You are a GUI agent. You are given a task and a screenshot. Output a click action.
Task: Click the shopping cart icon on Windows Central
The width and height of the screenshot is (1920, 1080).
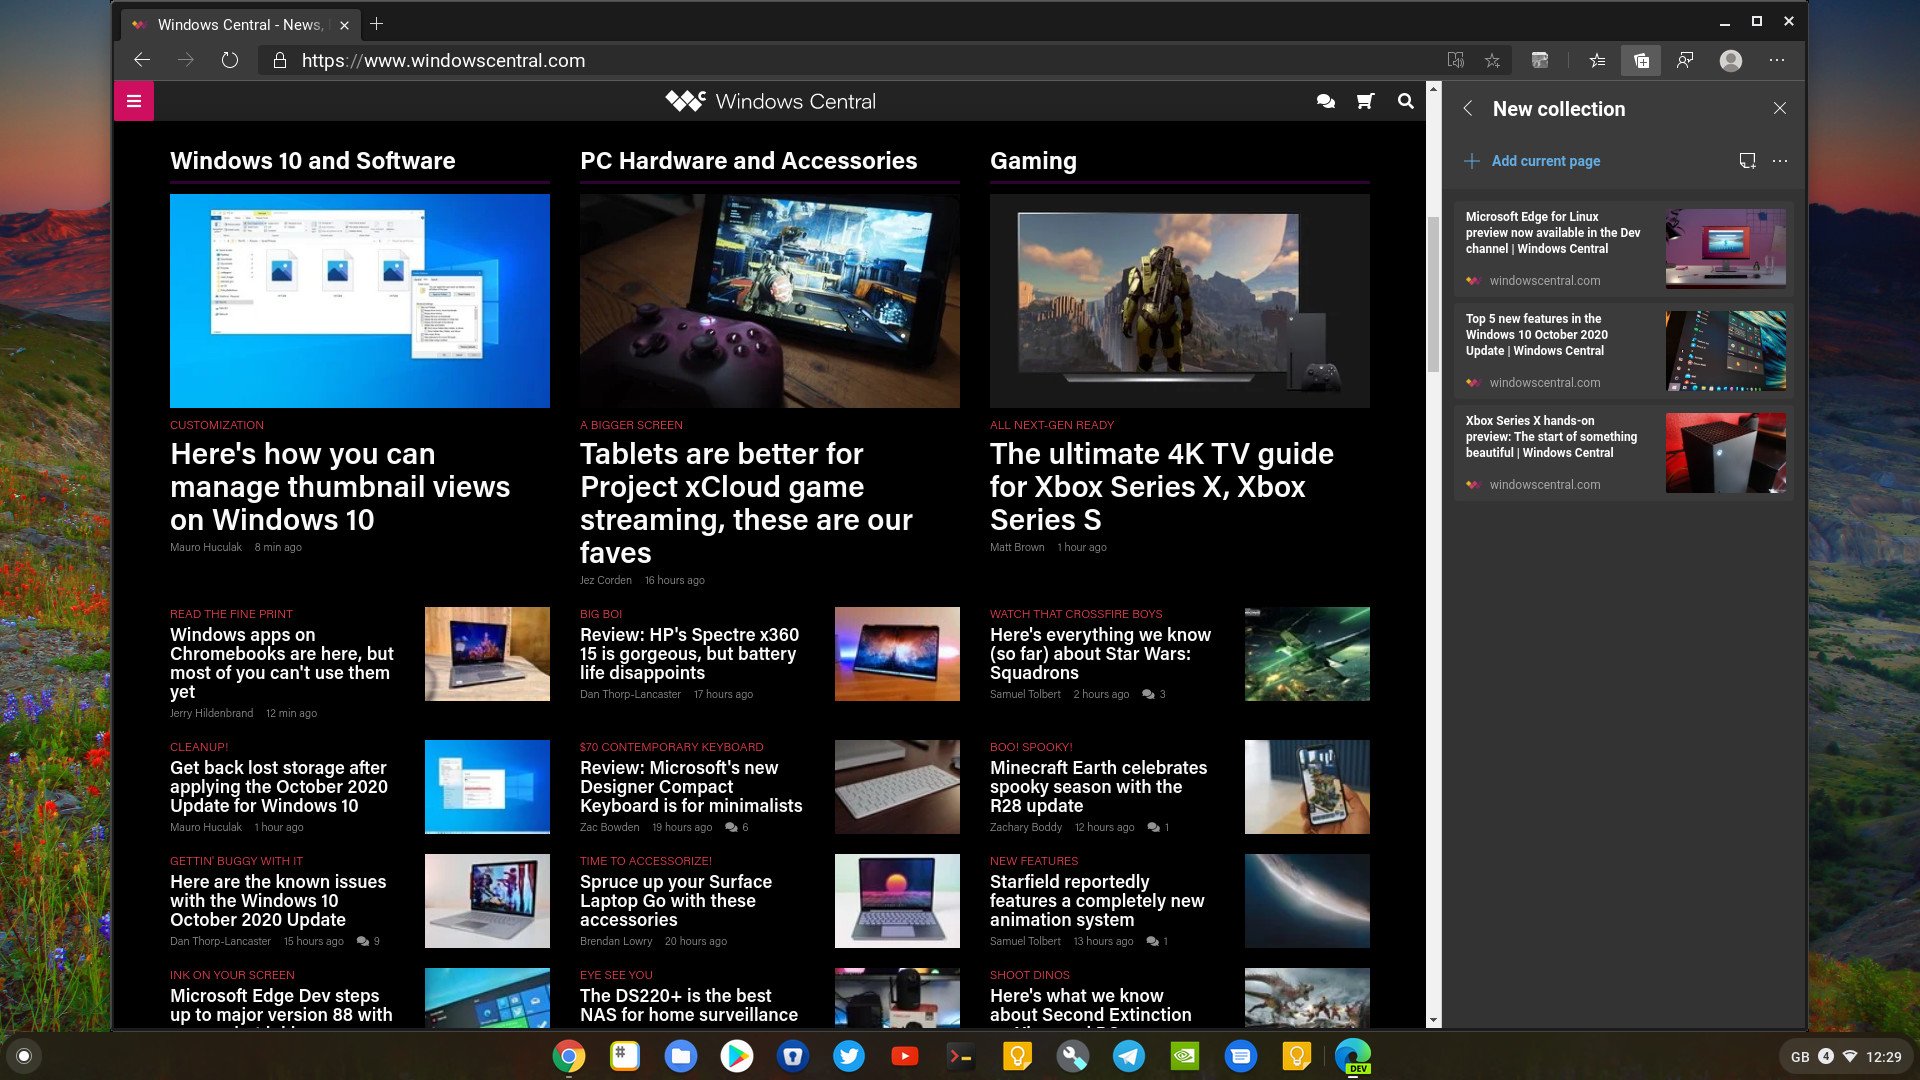click(1366, 102)
